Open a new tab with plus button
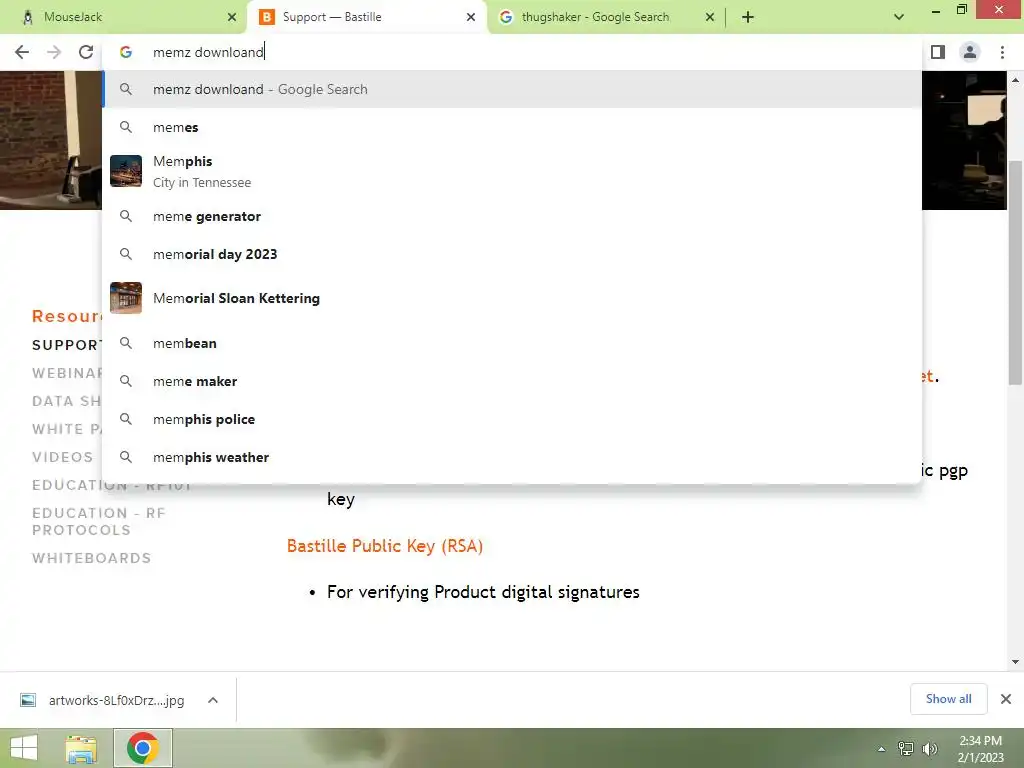The height and width of the screenshot is (768, 1024). [x=748, y=17]
